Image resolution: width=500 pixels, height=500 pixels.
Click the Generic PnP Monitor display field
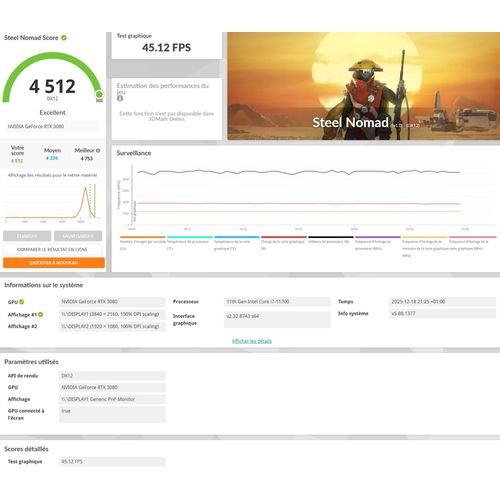pos(112,399)
